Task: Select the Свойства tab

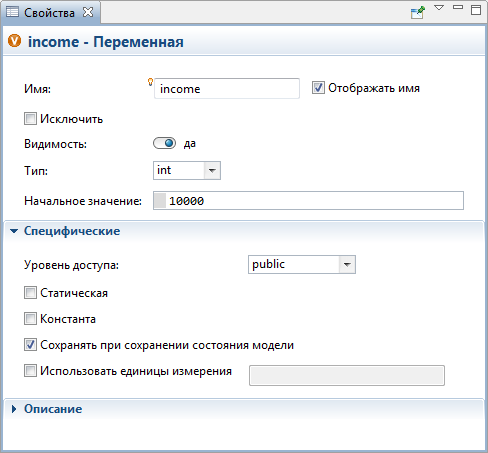Action: [50, 12]
